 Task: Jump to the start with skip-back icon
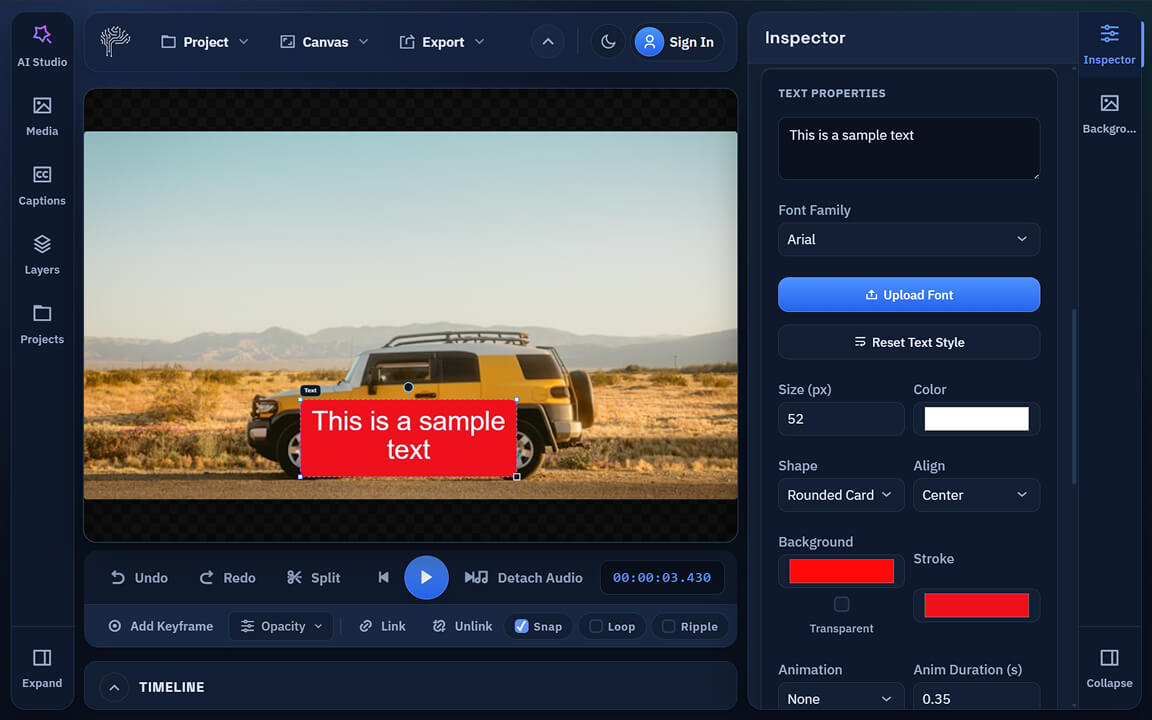(383, 577)
